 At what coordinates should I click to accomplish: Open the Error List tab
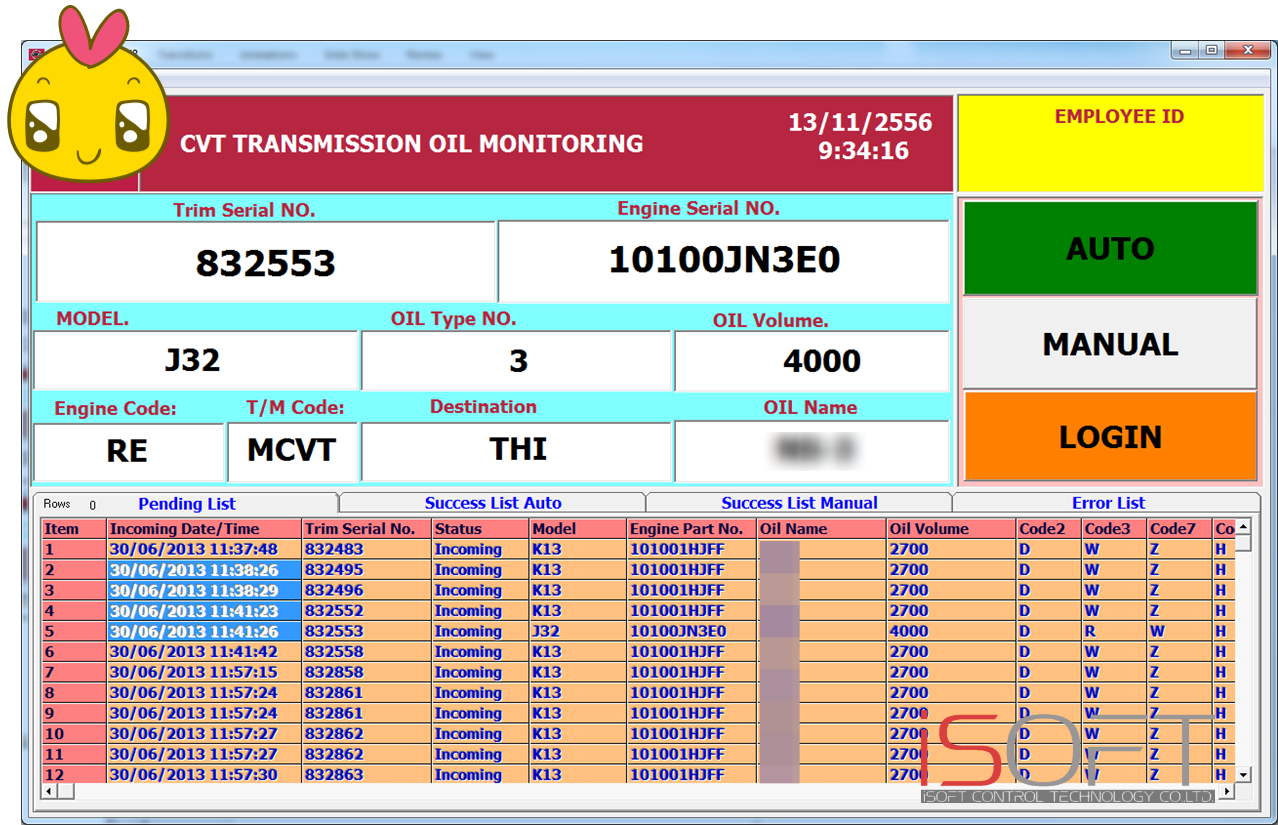pos(1108,502)
